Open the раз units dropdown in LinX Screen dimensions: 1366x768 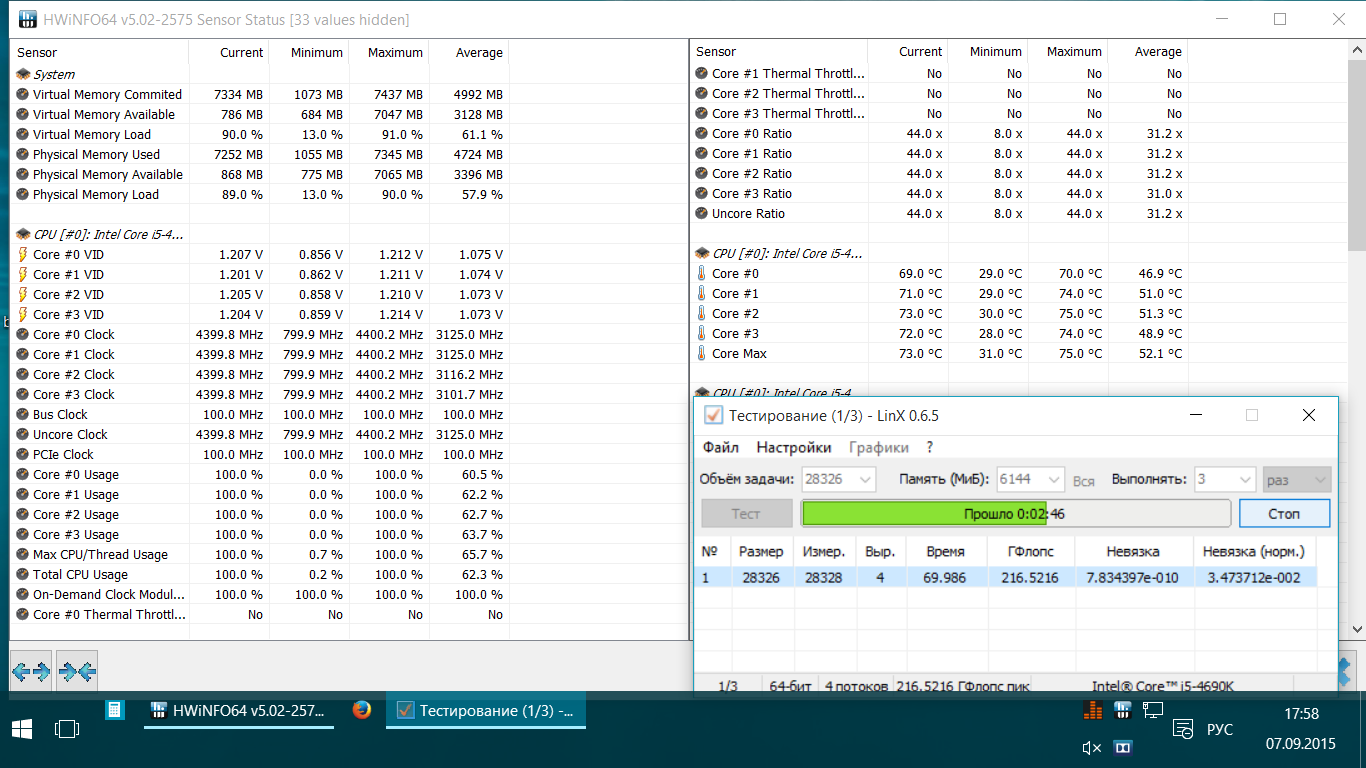coord(1297,479)
